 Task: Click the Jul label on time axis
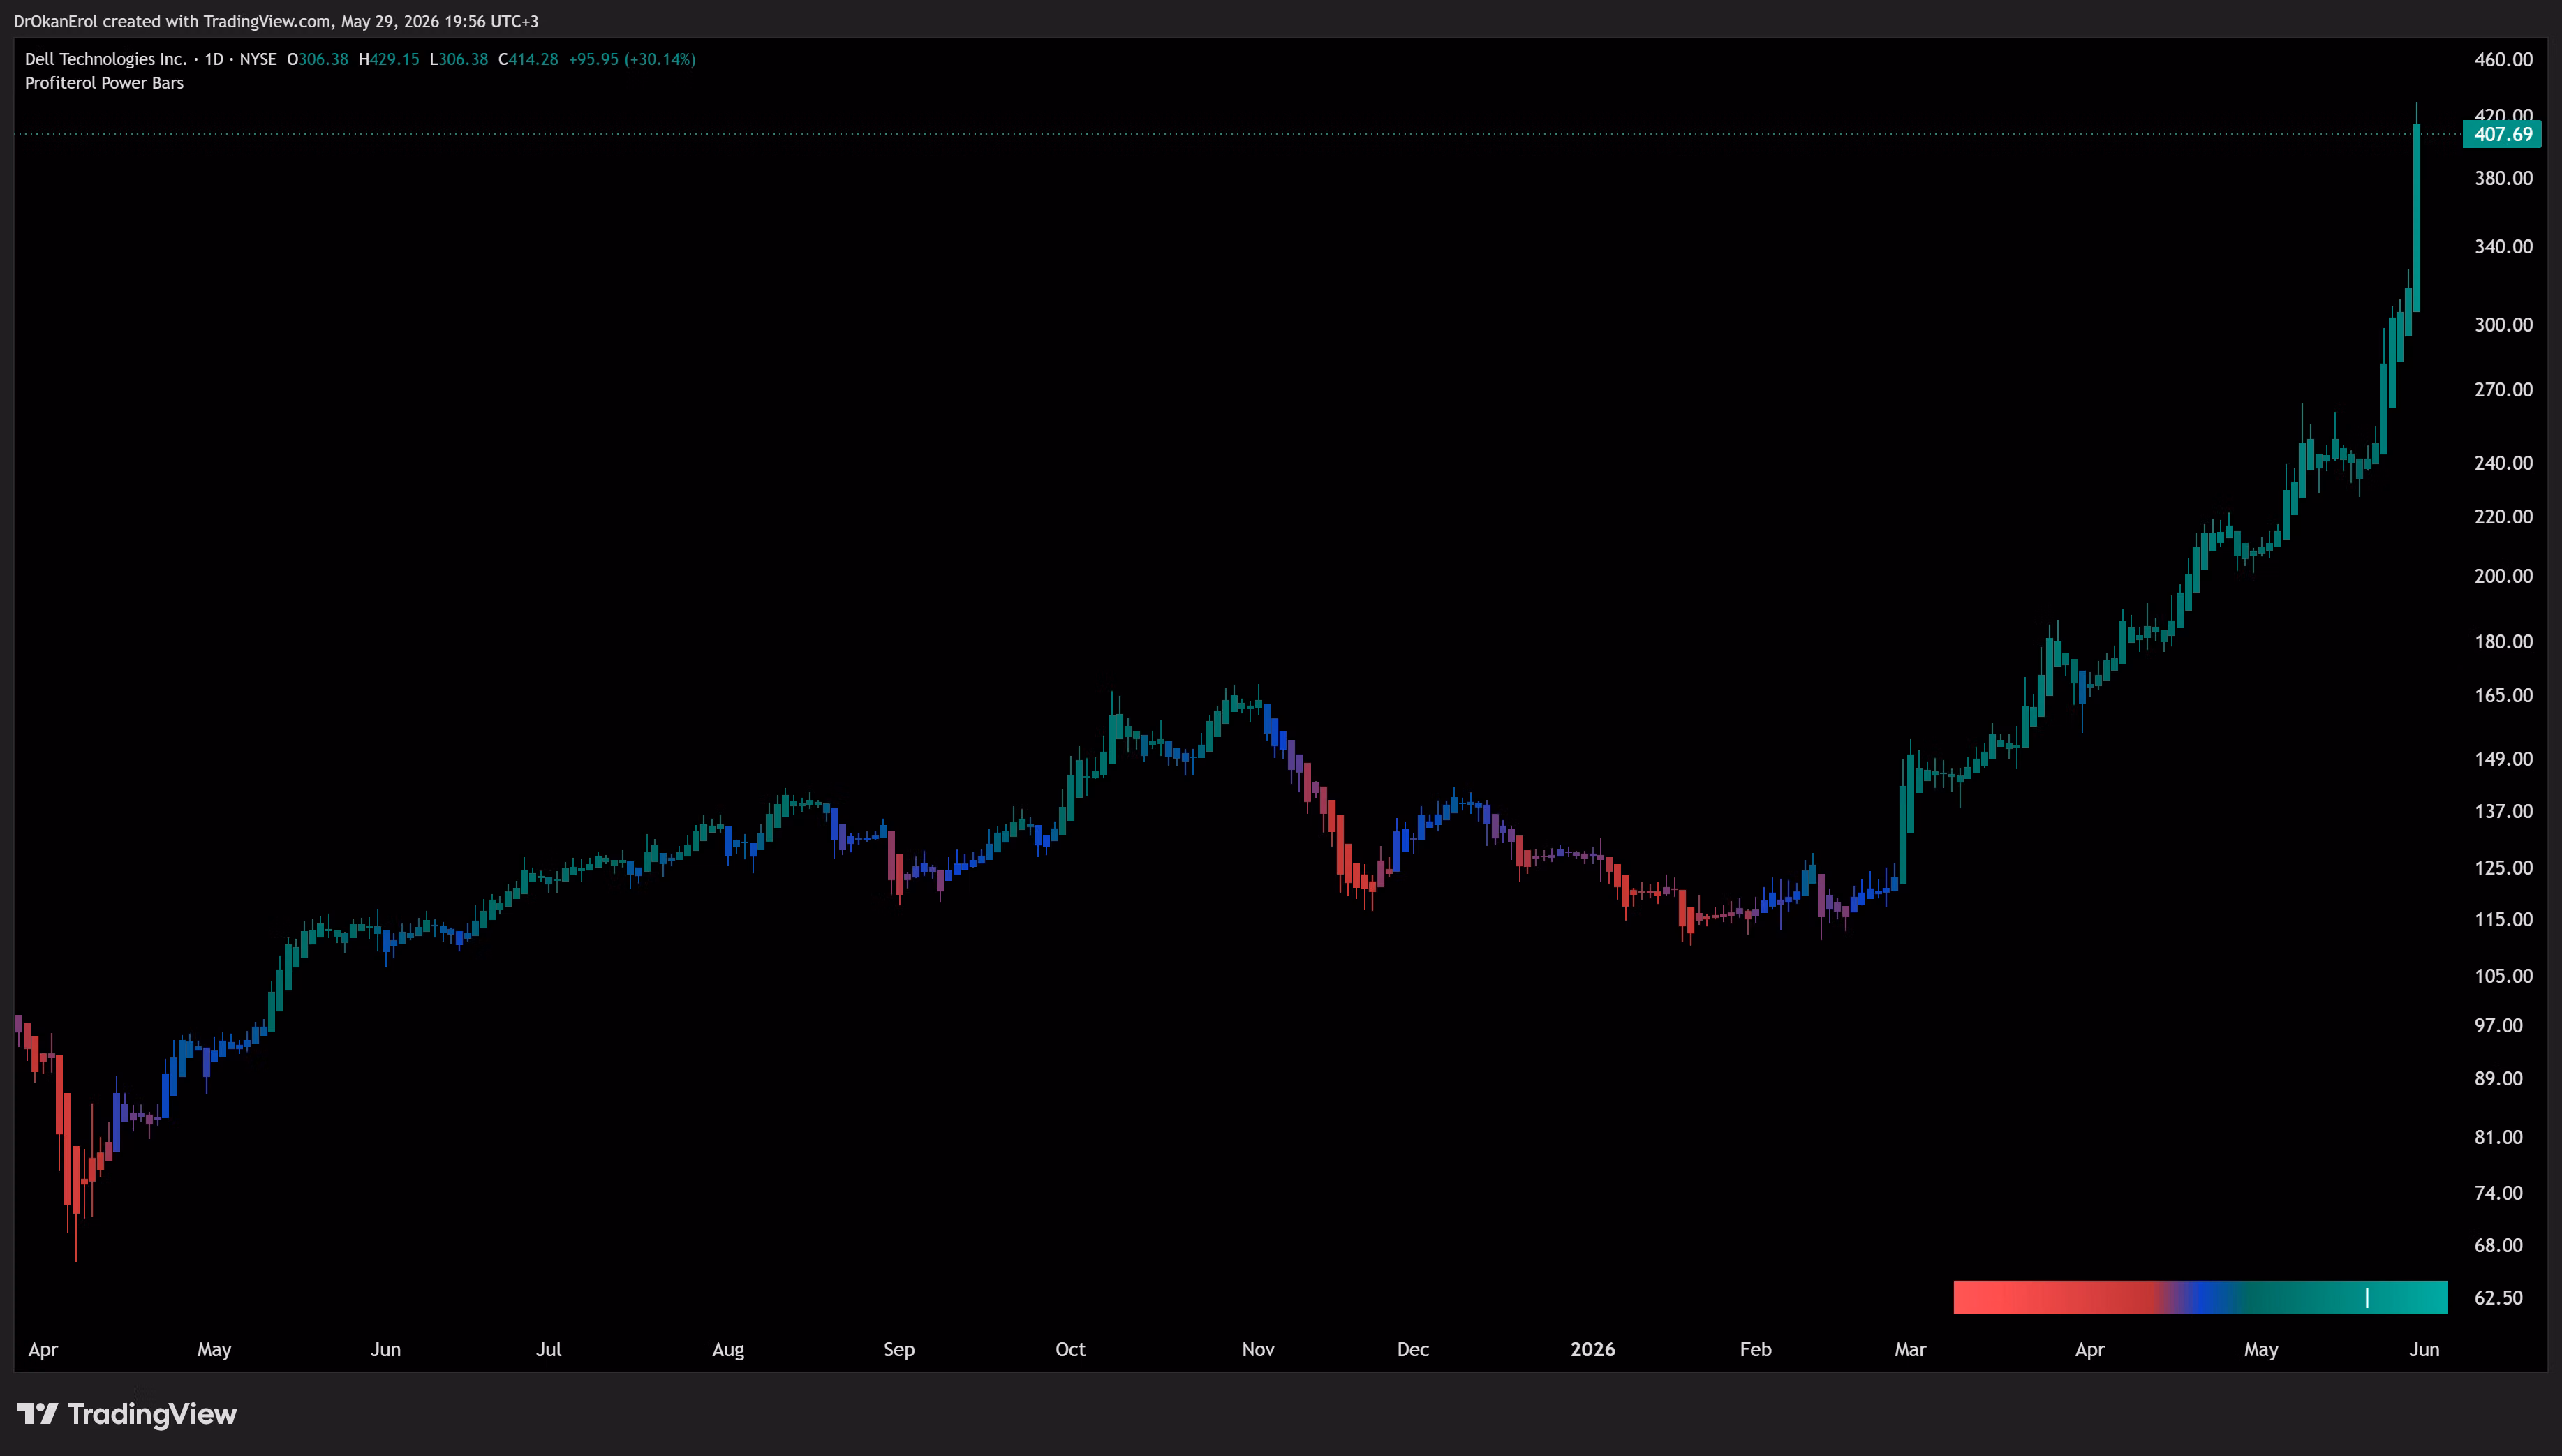[549, 1349]
